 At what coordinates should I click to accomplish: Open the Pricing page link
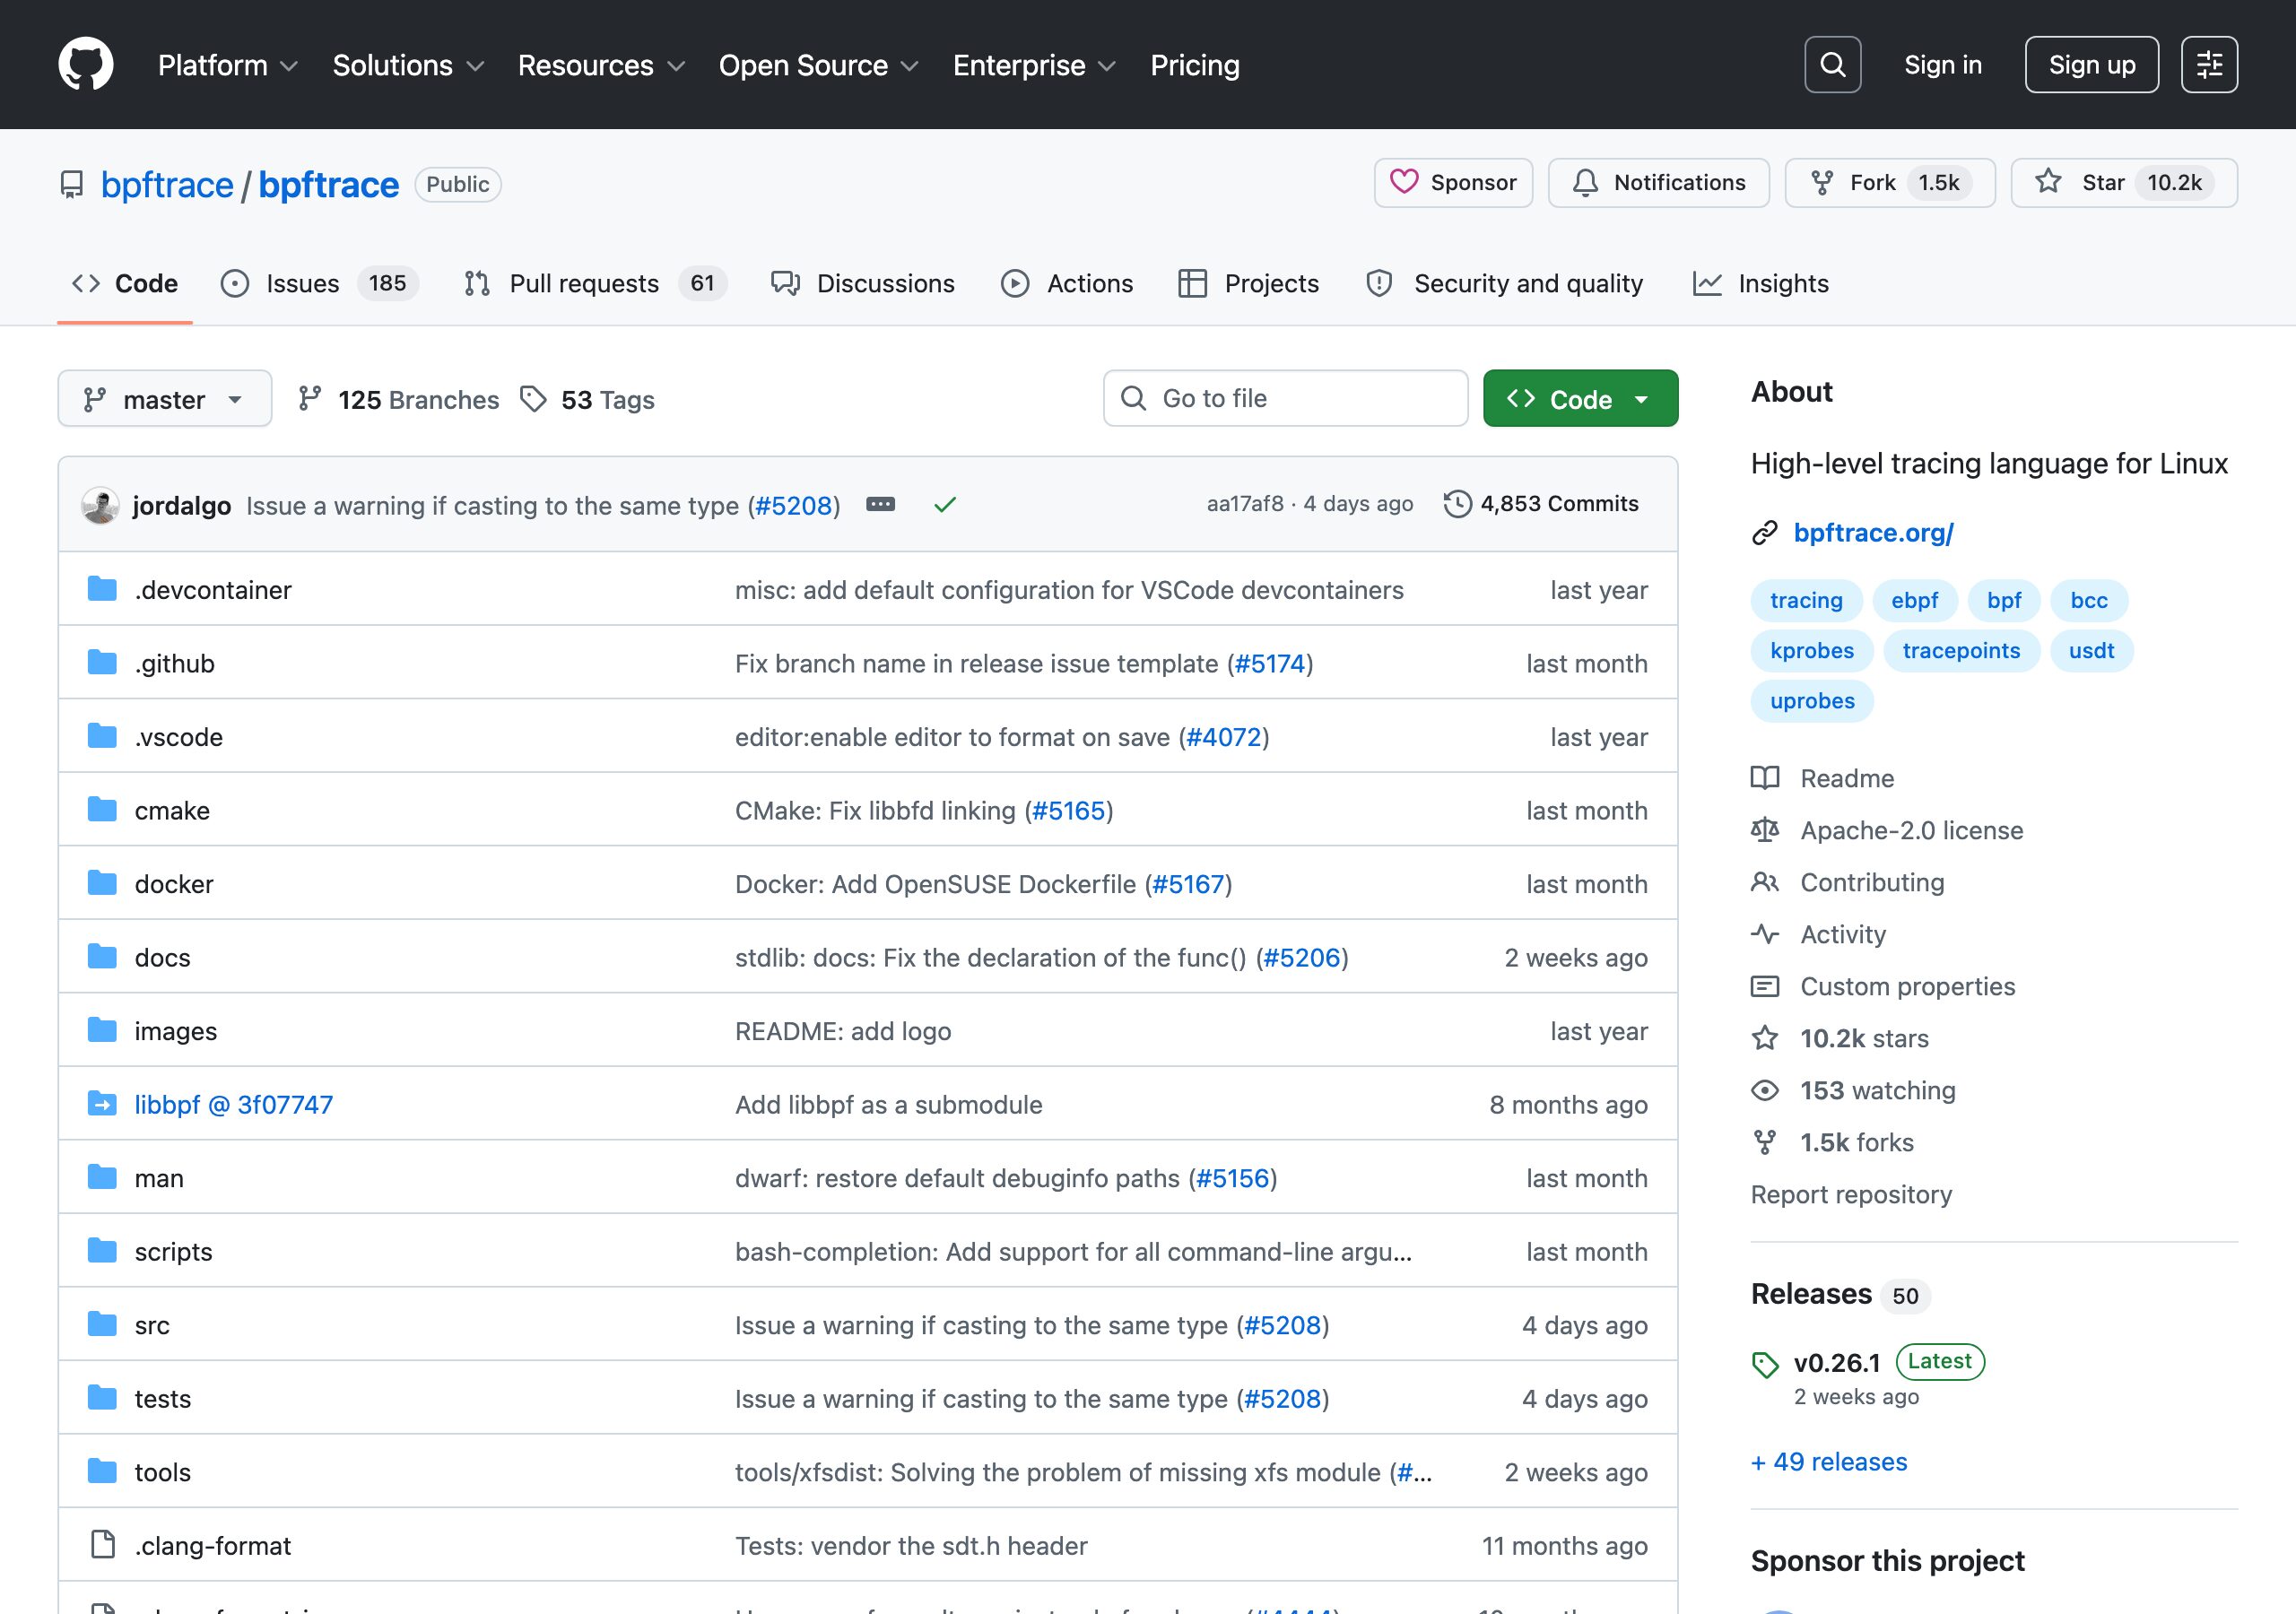click(x=1194, y=65)
